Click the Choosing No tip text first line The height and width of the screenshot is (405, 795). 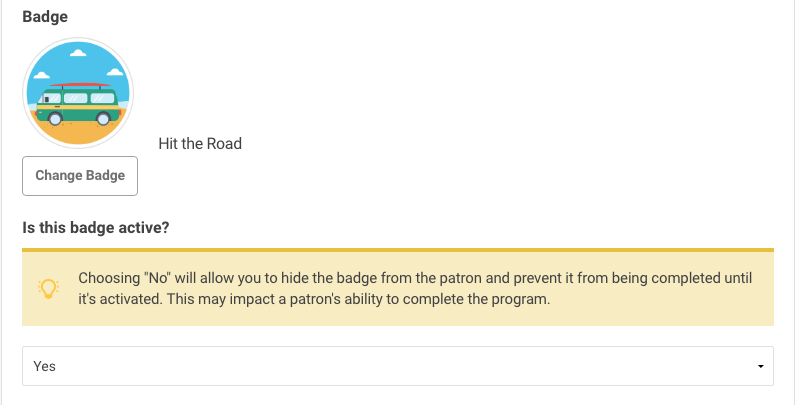[415, 278]
